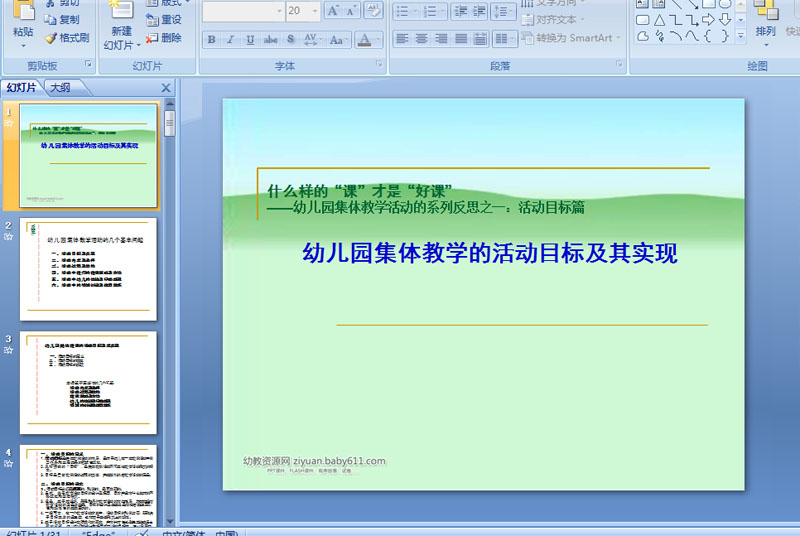
Task: Apply the font color A swatch
Action: [x=364, y=39]
